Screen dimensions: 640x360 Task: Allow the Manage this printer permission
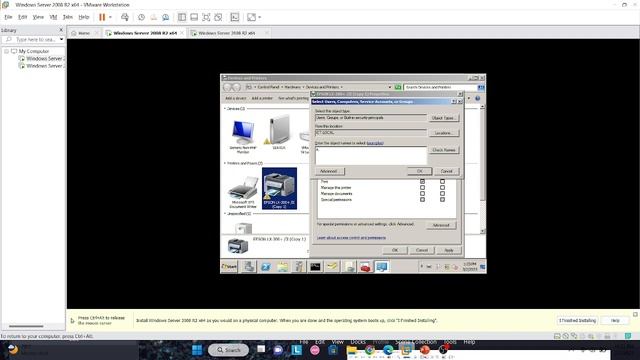point(422,188)
